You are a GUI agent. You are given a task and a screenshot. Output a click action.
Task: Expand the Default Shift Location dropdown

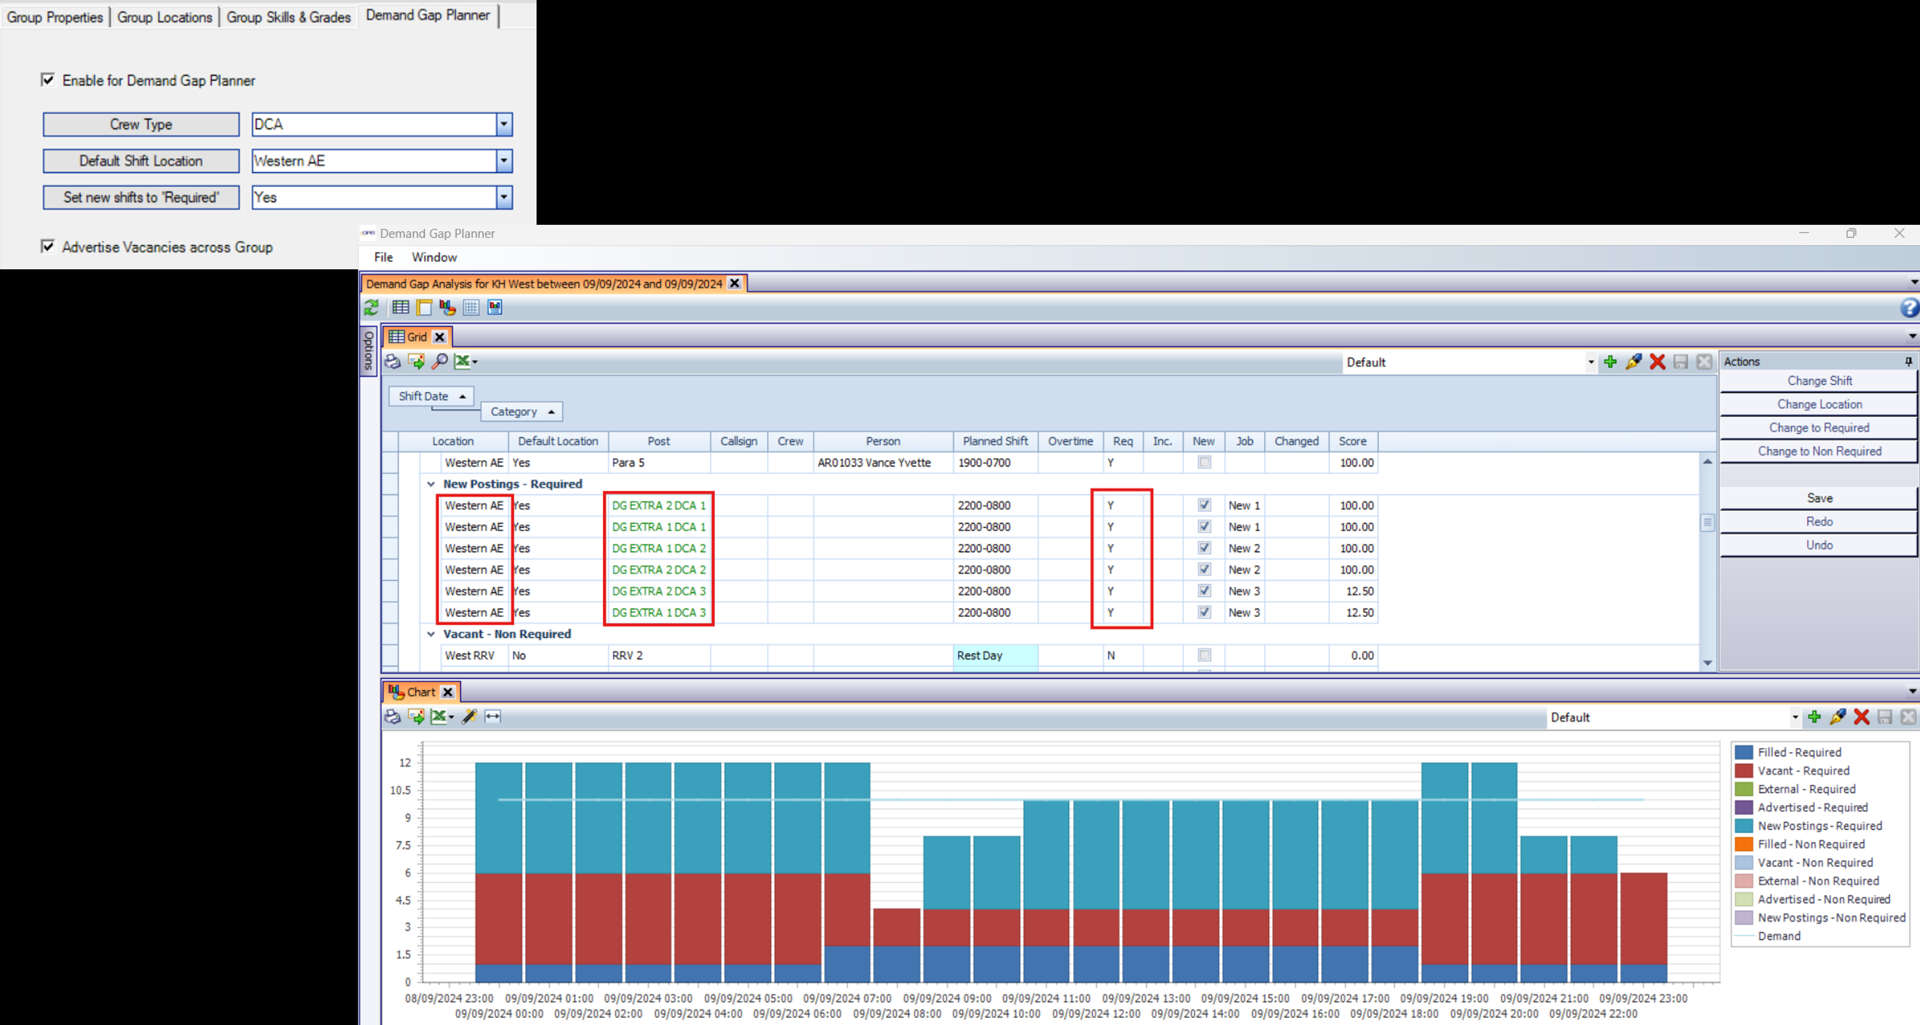click(x=504, y=161)
